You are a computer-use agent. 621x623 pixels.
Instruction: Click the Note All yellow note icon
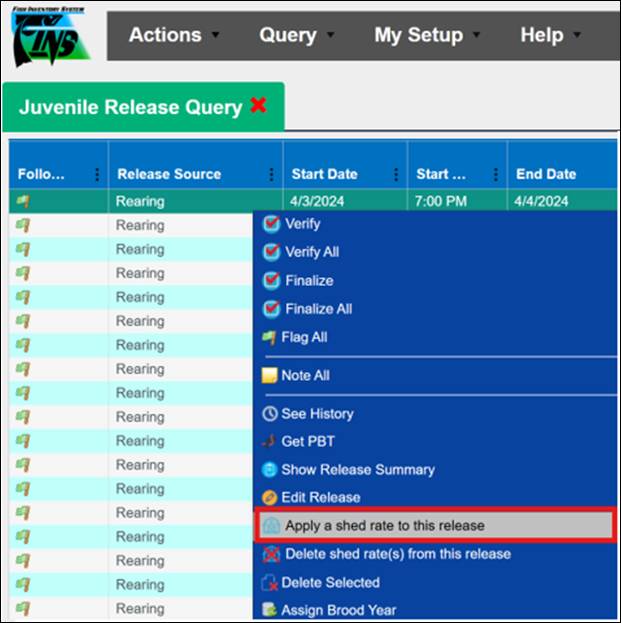(269, 375)
